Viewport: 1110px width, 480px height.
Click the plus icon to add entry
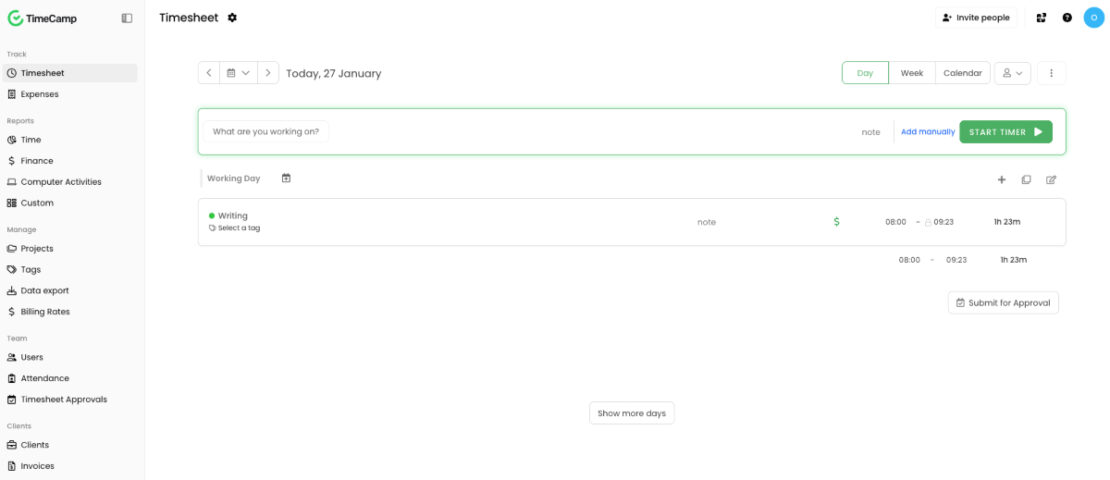1002,180
